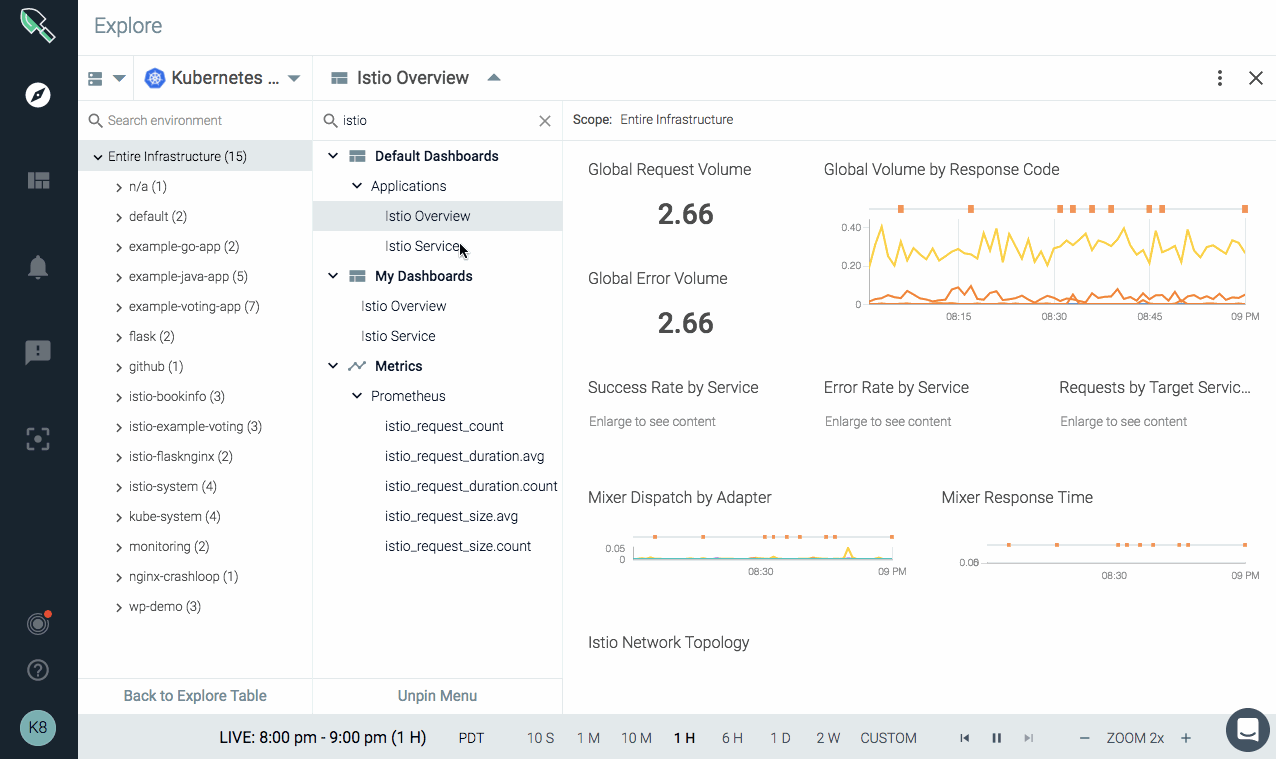Select the 1 D time range

(x=780, y=738)
